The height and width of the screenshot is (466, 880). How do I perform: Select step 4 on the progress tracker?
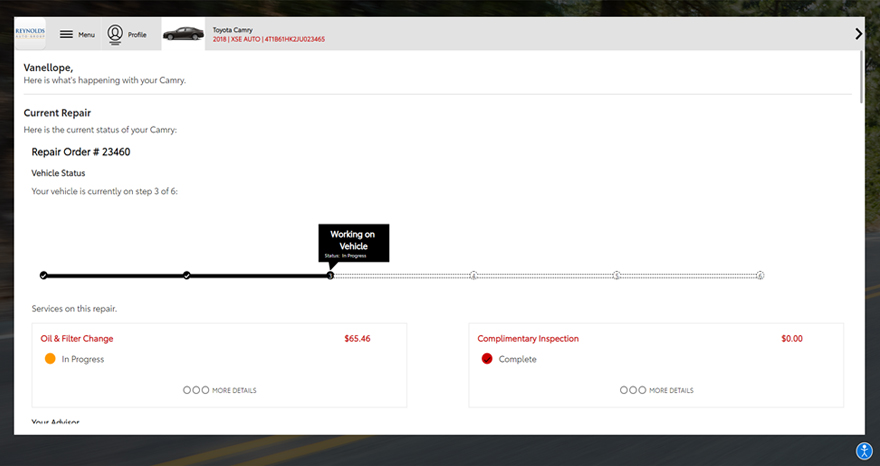tap(473, 275)
